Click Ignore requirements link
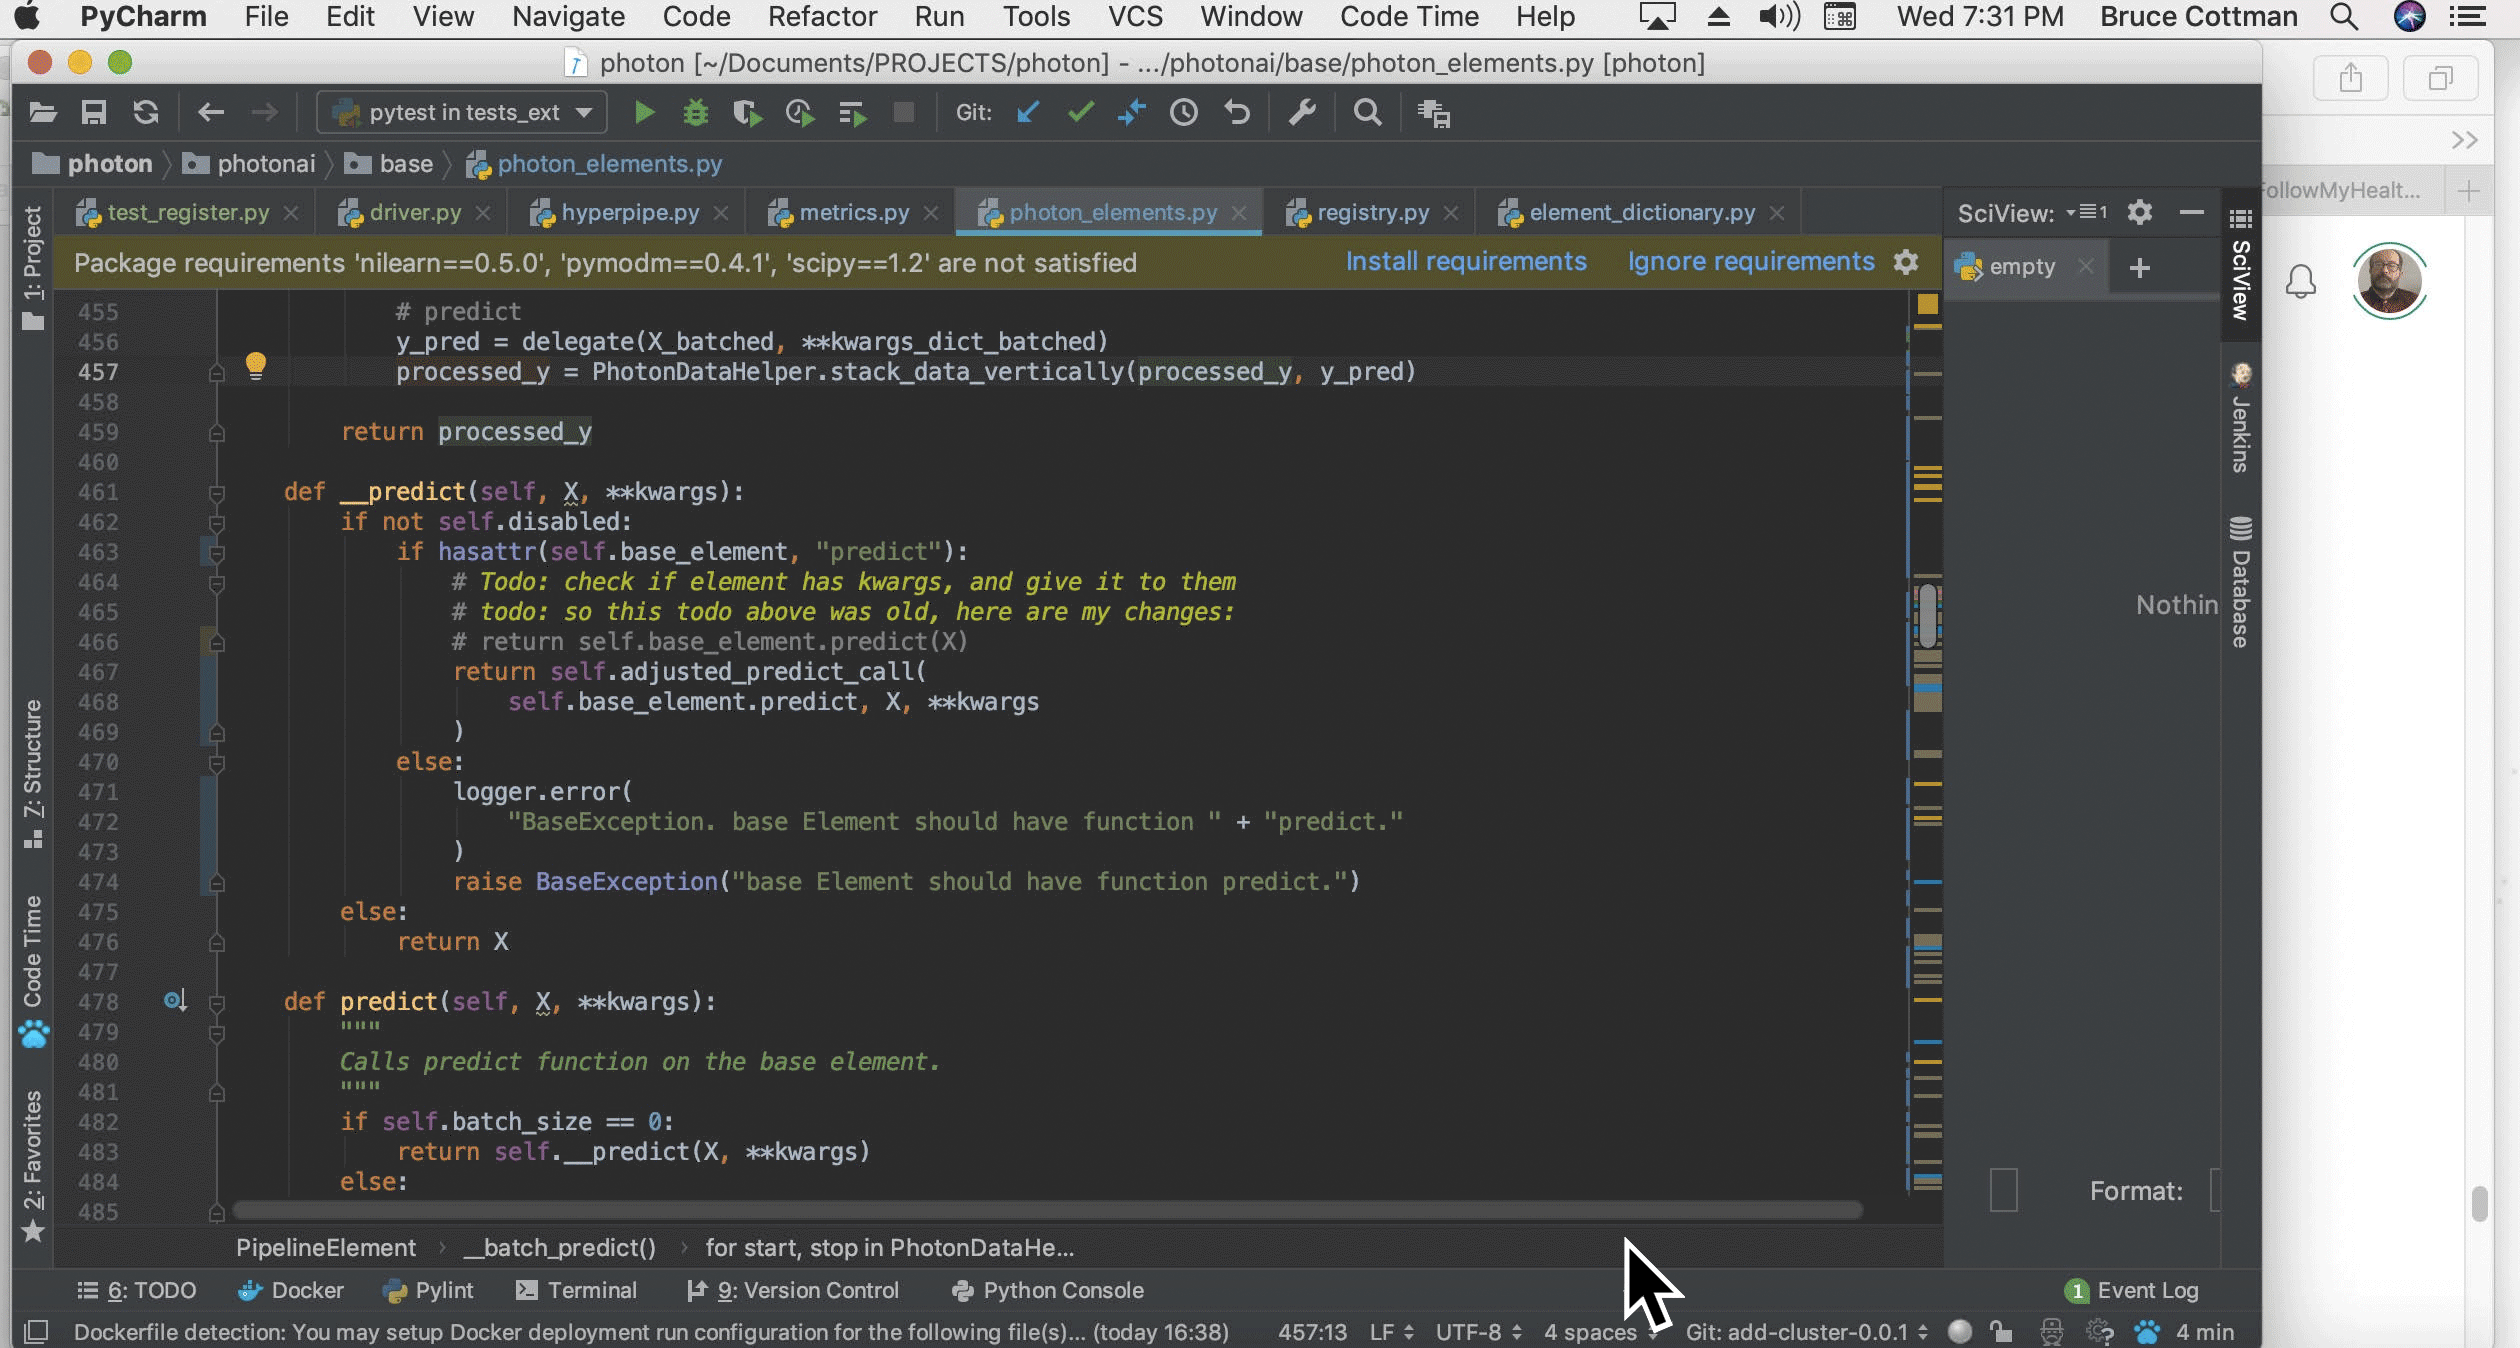 point(1750,262)
